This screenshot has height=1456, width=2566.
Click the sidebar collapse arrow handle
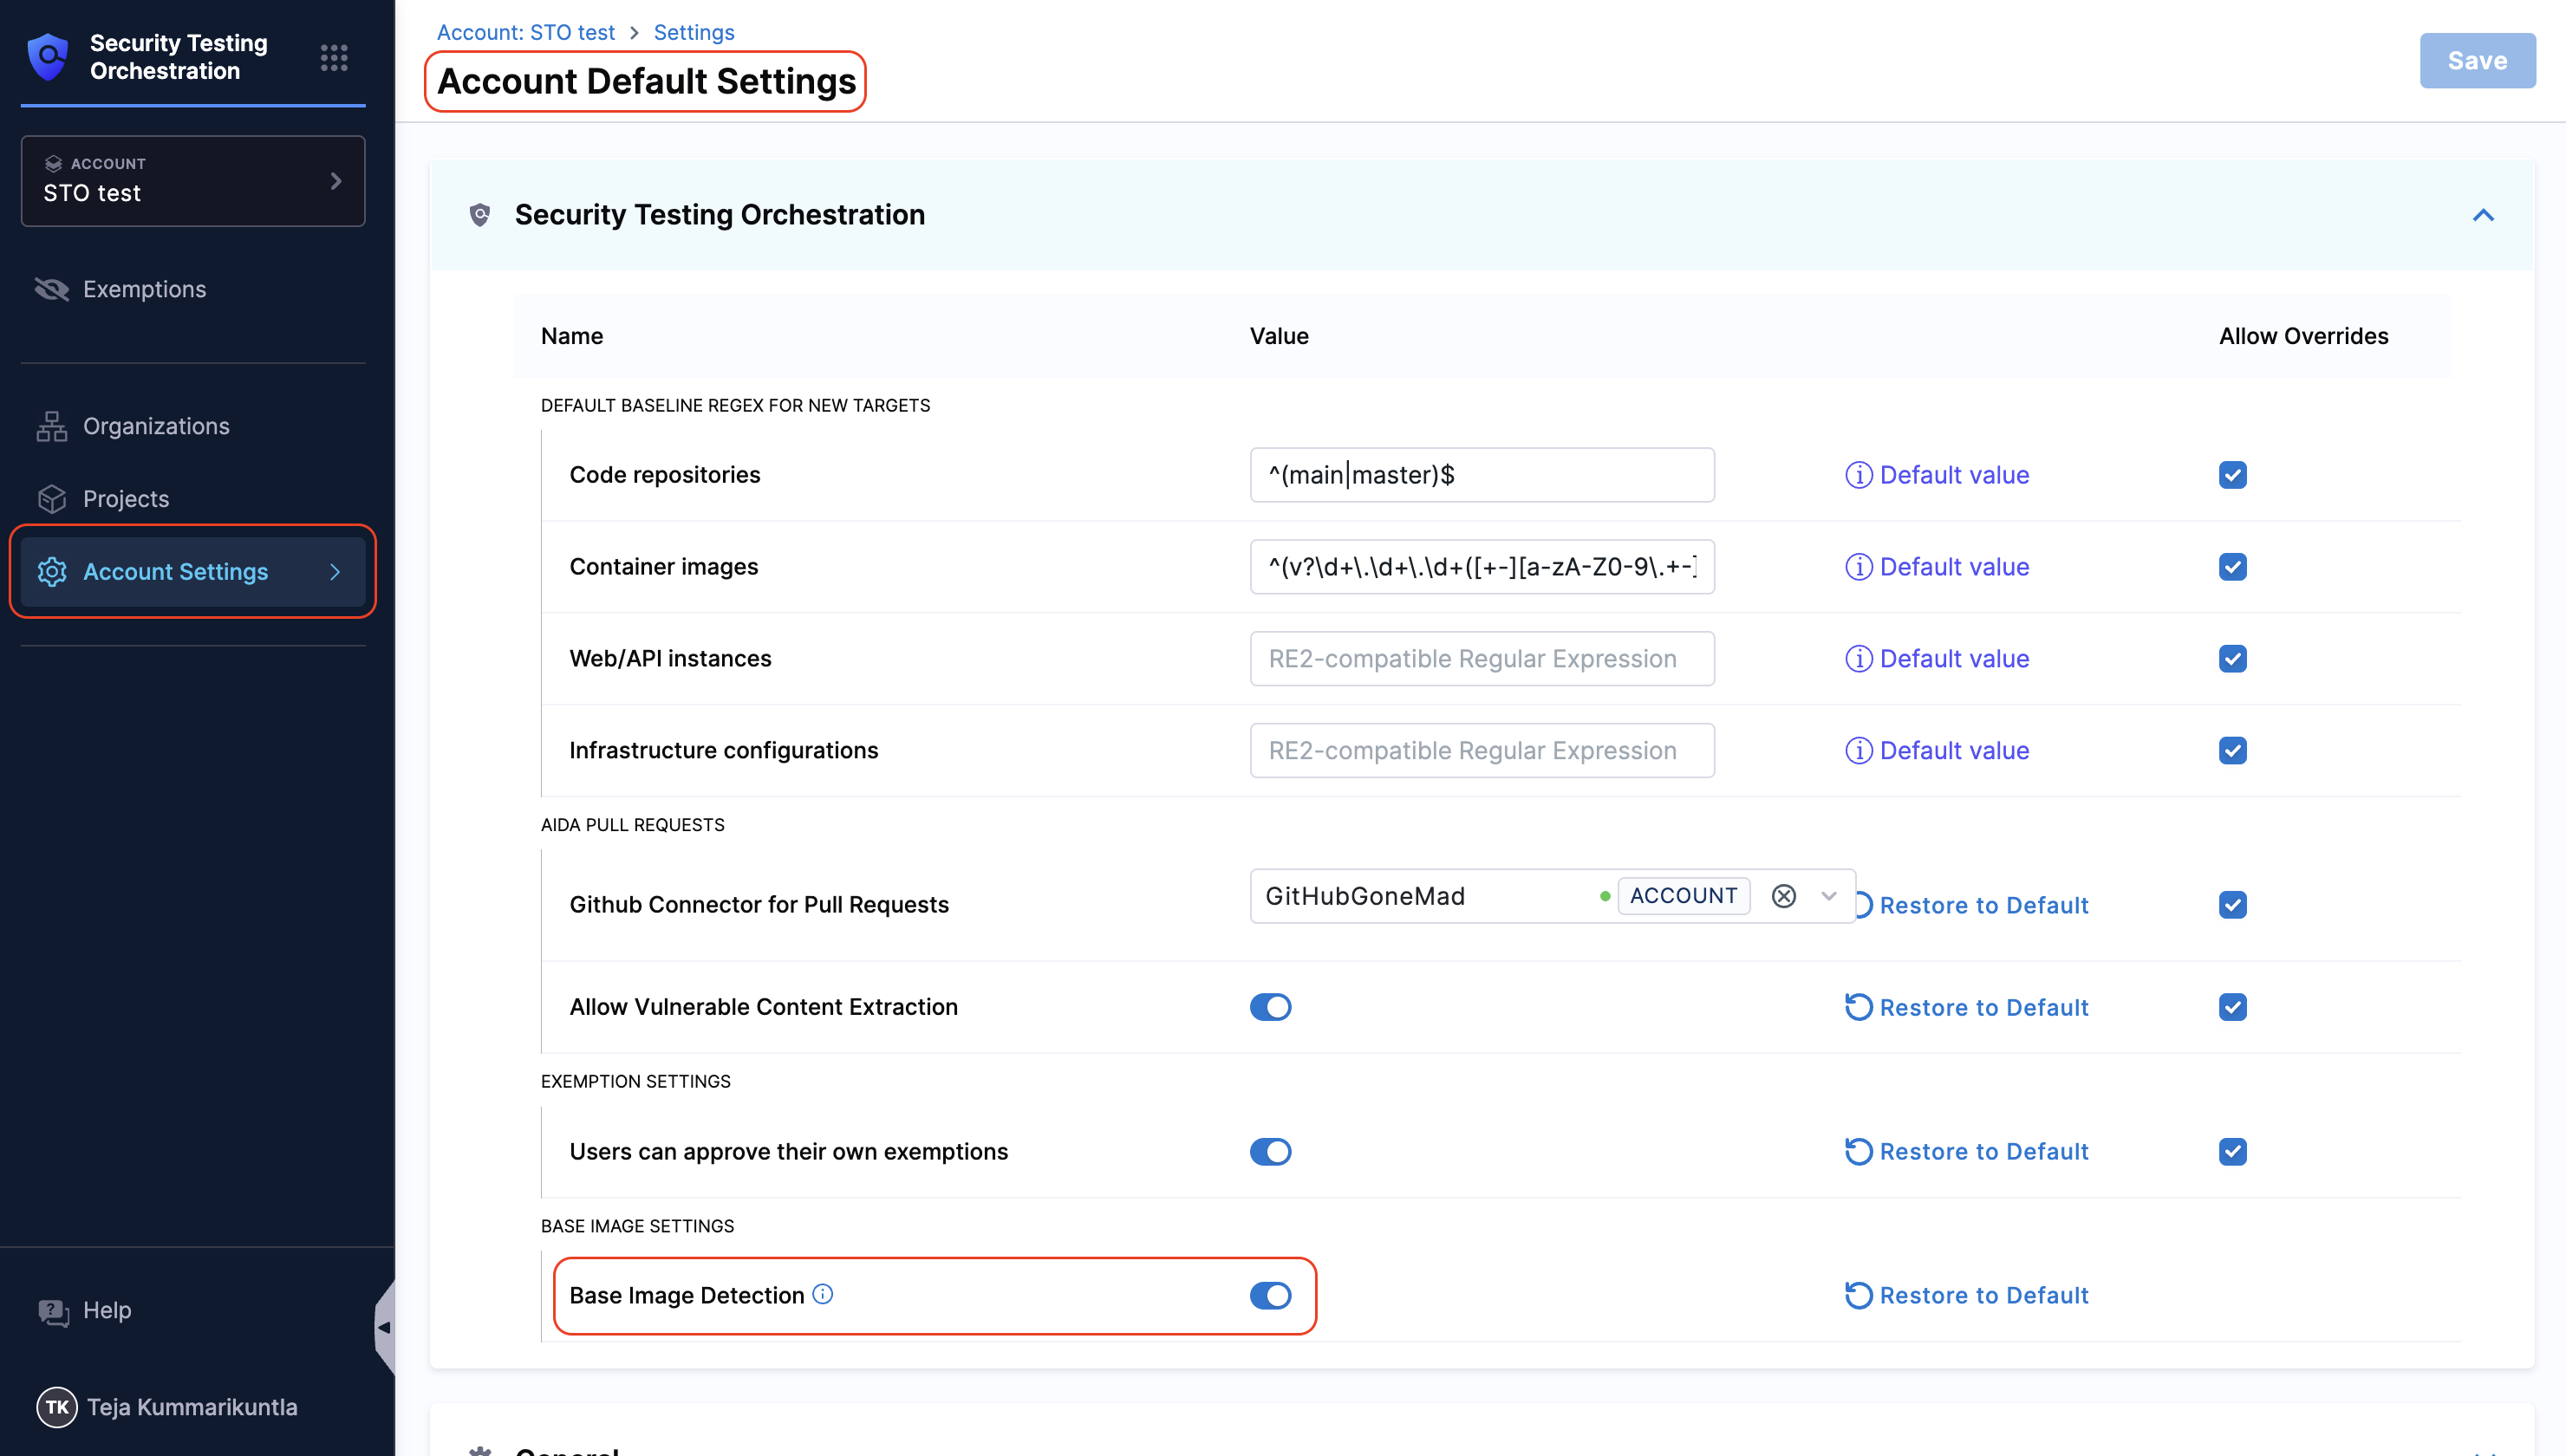[384, 1328]
